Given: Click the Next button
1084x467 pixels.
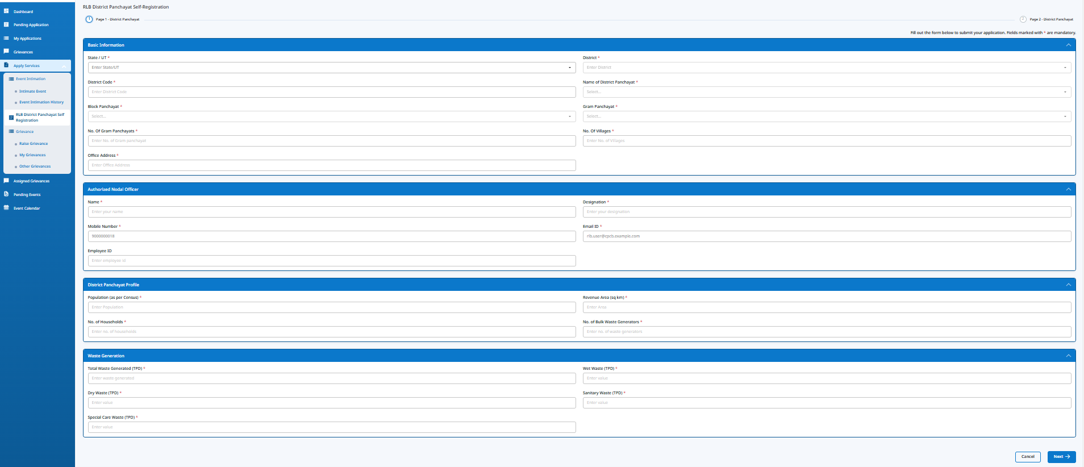Looking at the screenshot, I should [1061, 457].
